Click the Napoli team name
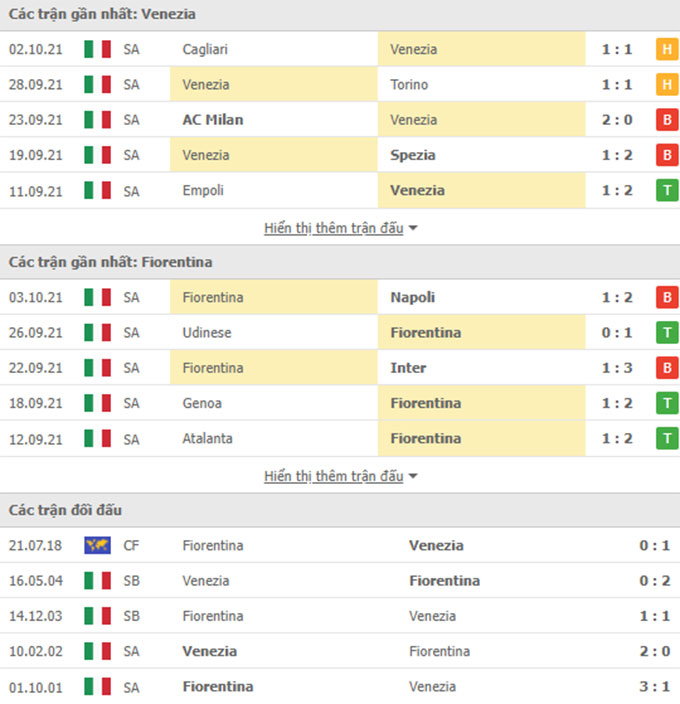The image size is (680, 704). 412,297
